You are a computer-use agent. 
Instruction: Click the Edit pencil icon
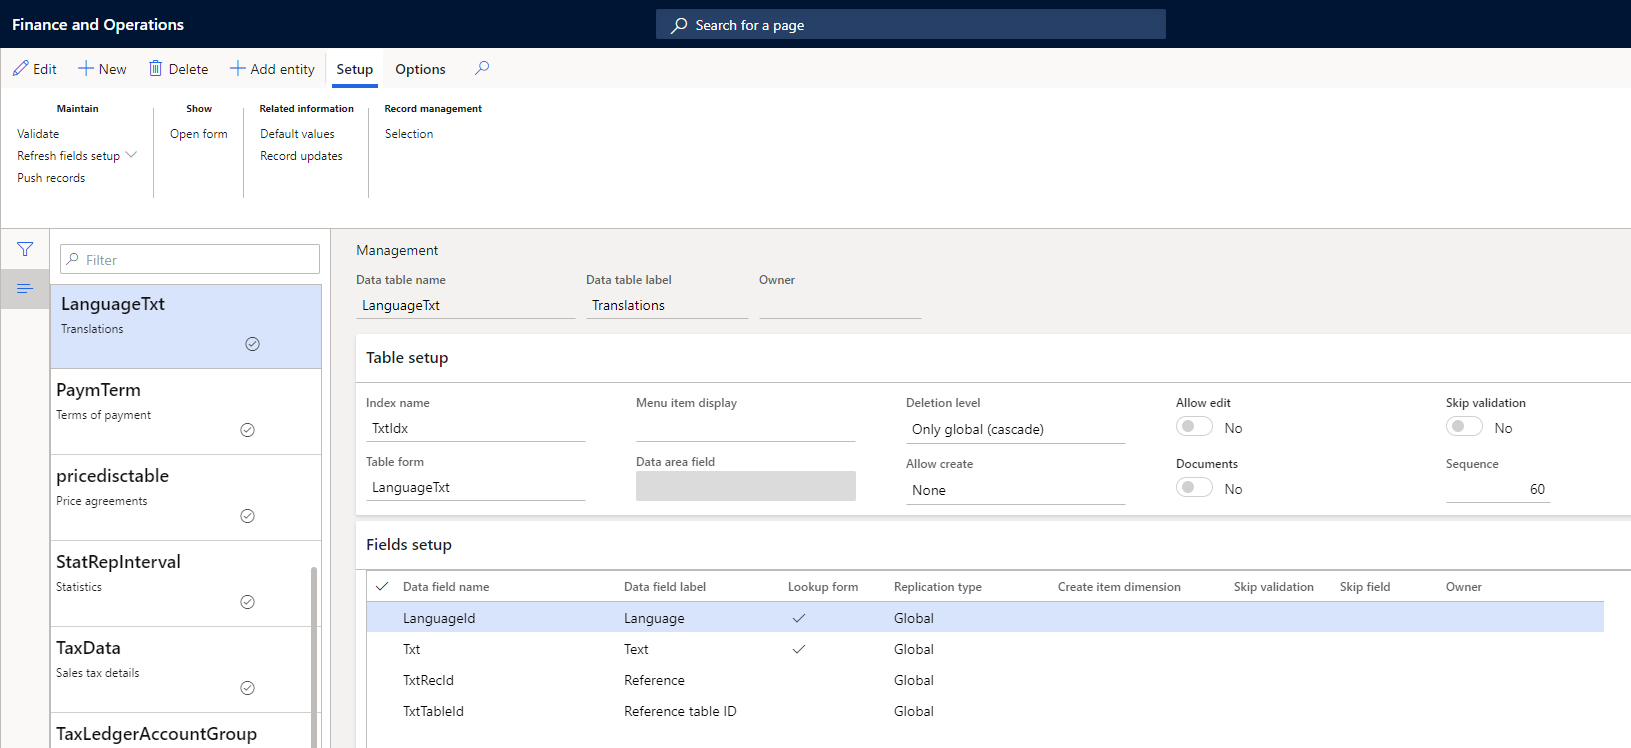click(20, 68)
